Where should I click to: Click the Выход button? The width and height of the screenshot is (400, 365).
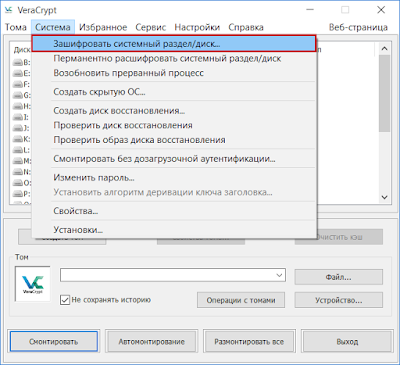tap(347, 342)
